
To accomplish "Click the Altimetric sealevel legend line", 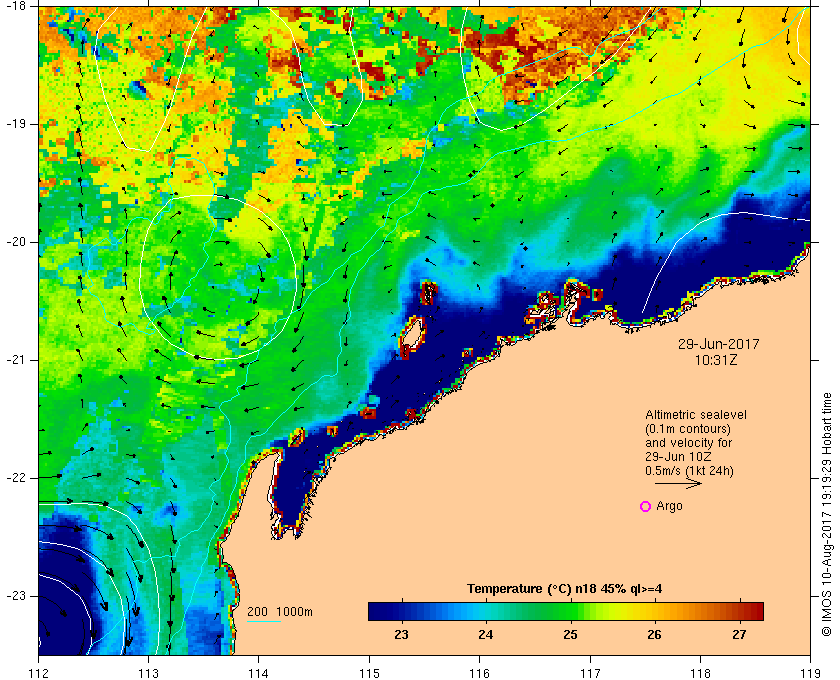I will [x=696, y=415].
